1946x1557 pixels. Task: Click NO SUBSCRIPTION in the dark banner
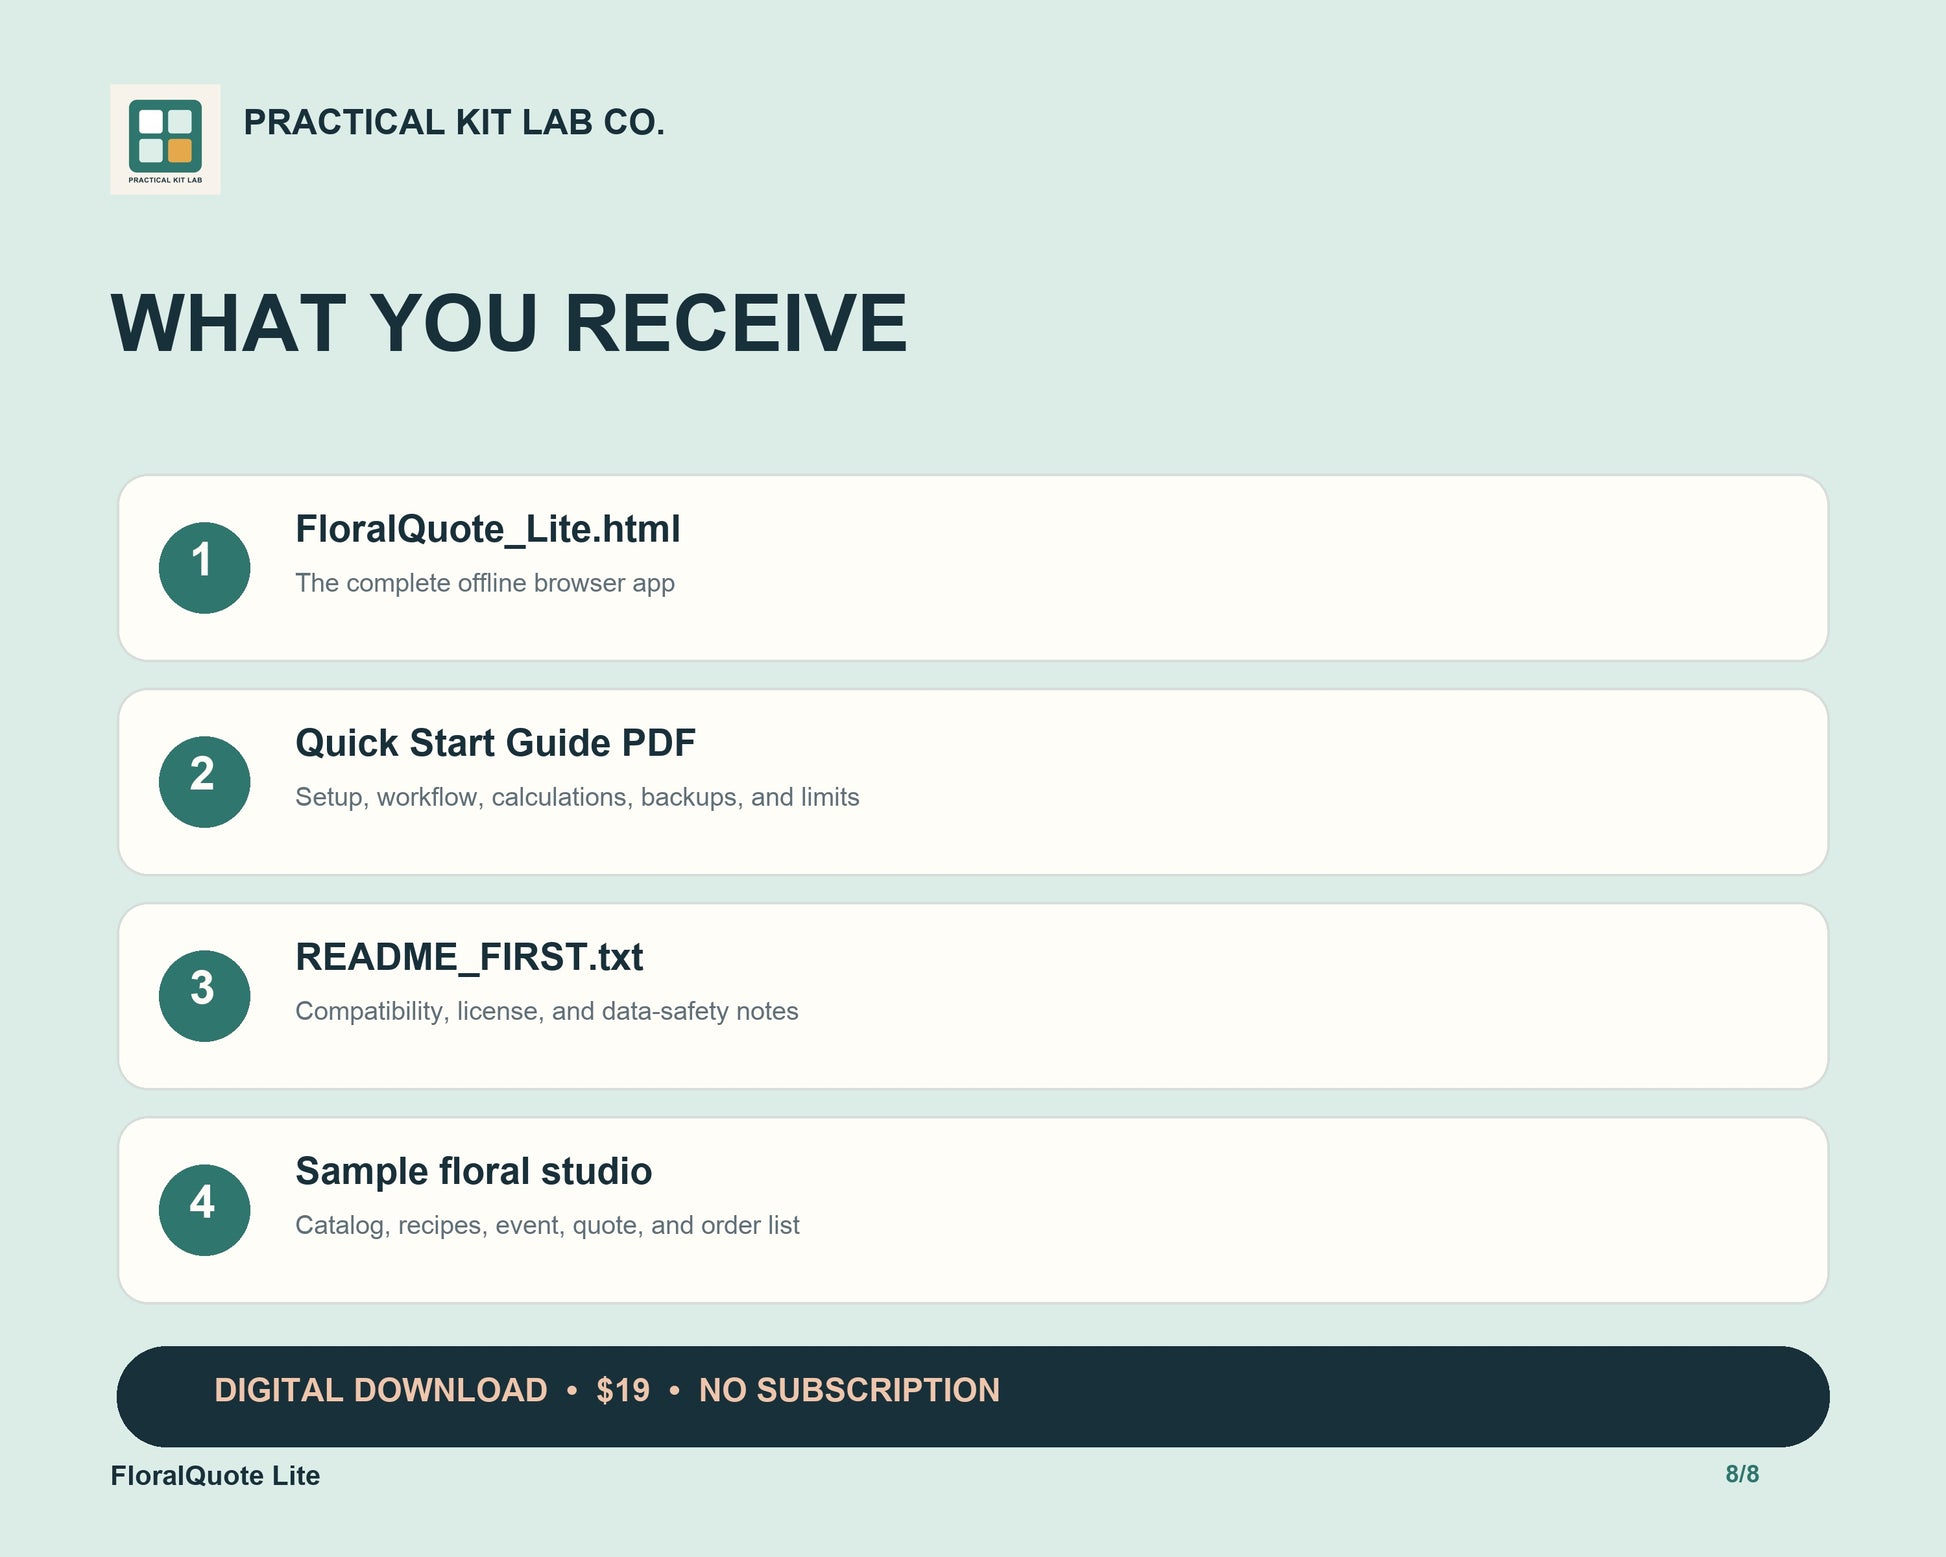coord(849,1390)
